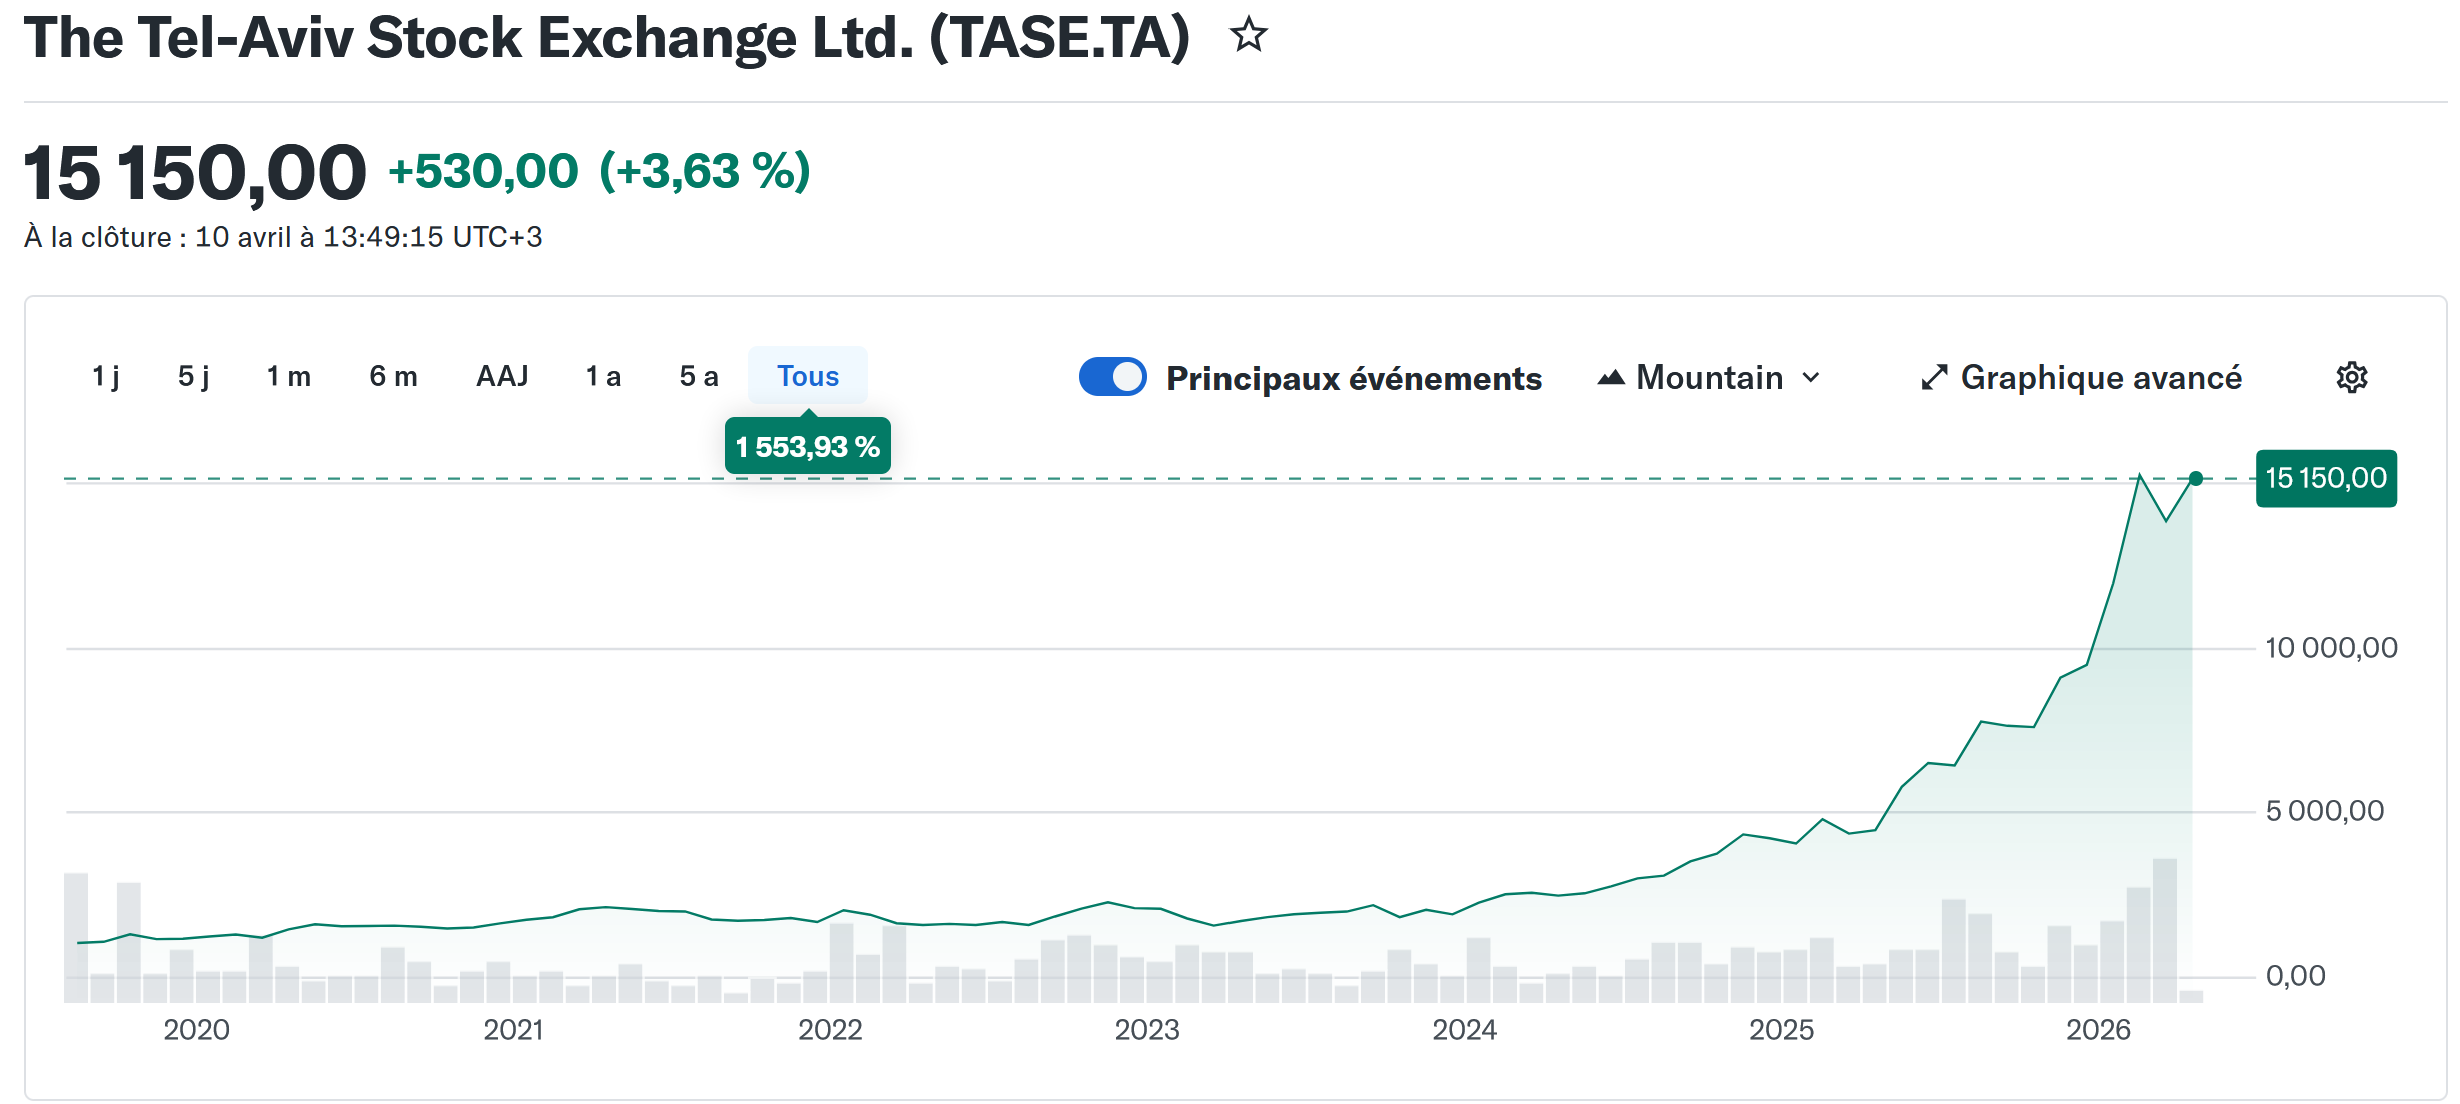The image size is (2460, 1104).
Task: Switch to the 1 m range
Action: pyautogui.click(x=288, y=376)
